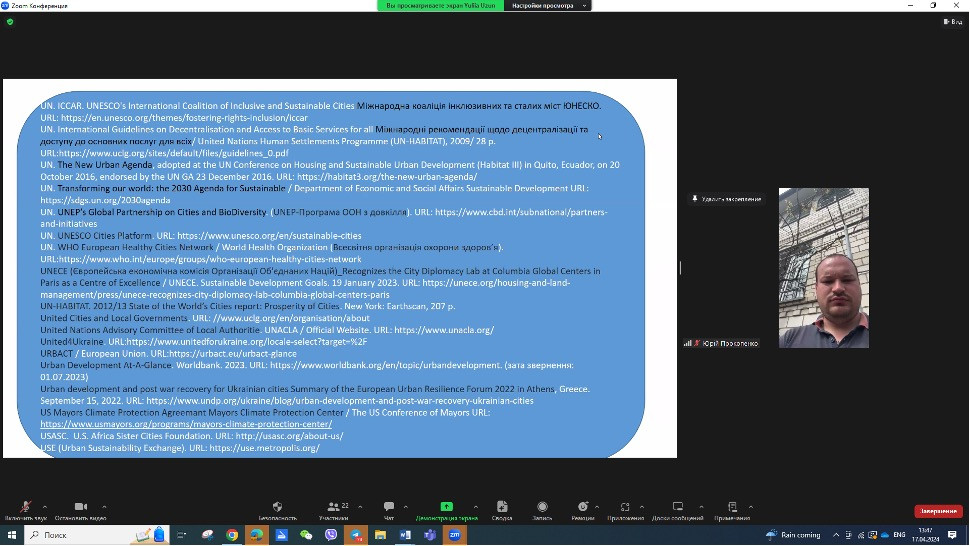Viewport: 970px width, 546px height.
Task: Expand the Whiteboards options arrow
Action: point(701,507)
